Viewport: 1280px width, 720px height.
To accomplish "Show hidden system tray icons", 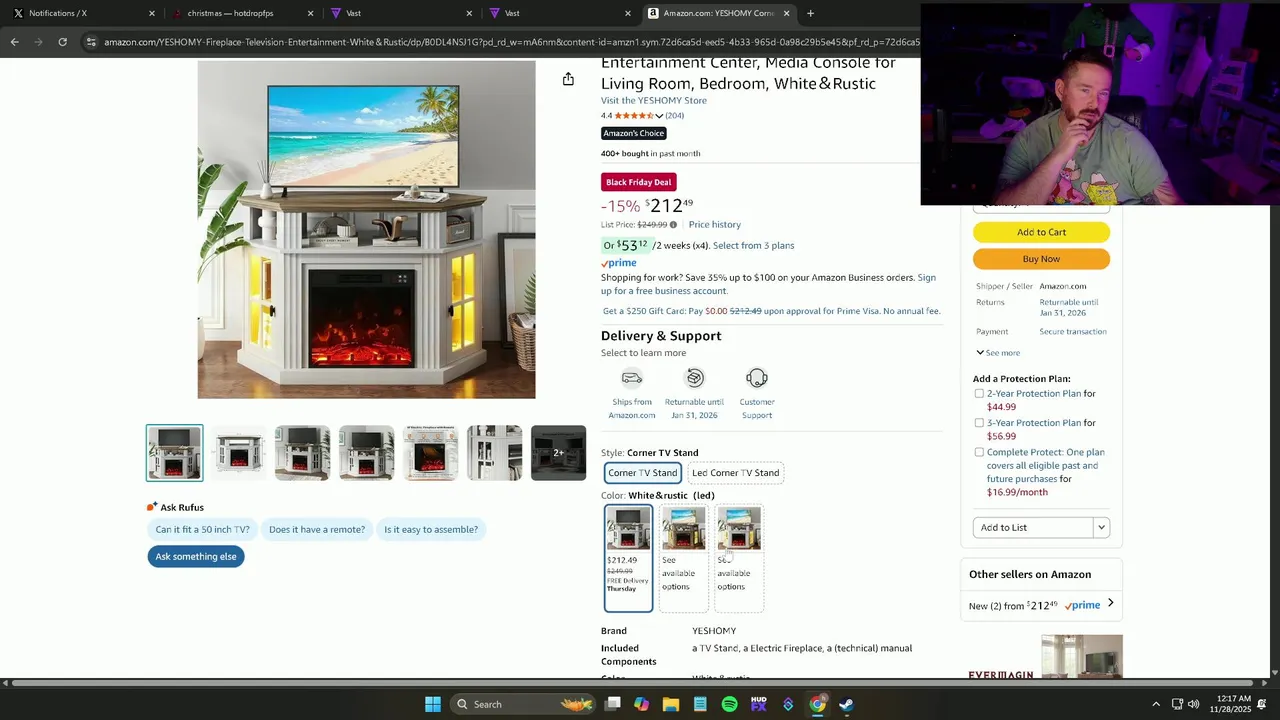I will 1156,704.
